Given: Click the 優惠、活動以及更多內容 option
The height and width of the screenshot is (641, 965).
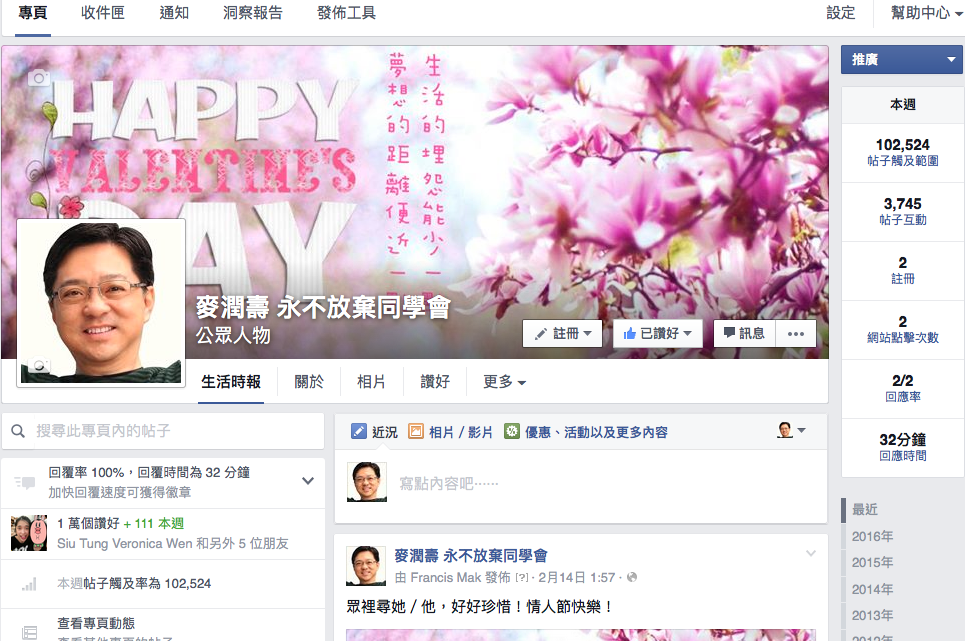Looking at the screenshot, I should [x=587, y=432].
